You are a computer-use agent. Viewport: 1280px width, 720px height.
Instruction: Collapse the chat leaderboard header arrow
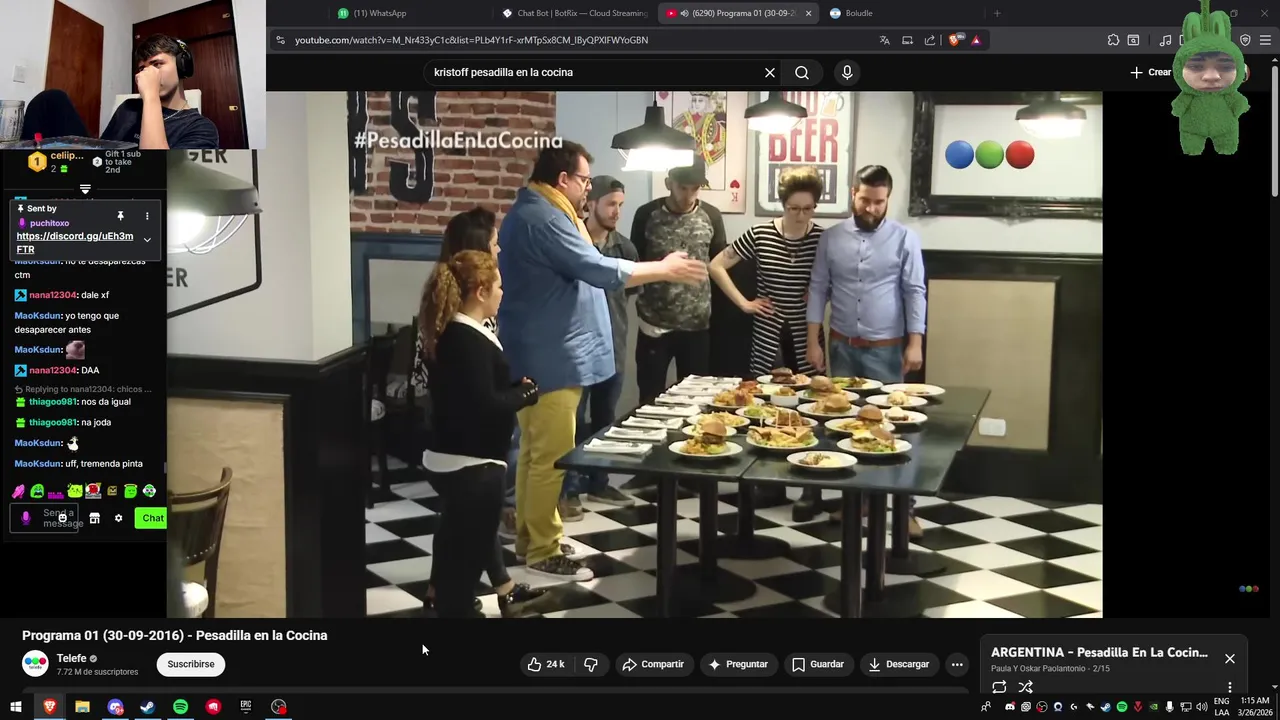pos(85,189)
